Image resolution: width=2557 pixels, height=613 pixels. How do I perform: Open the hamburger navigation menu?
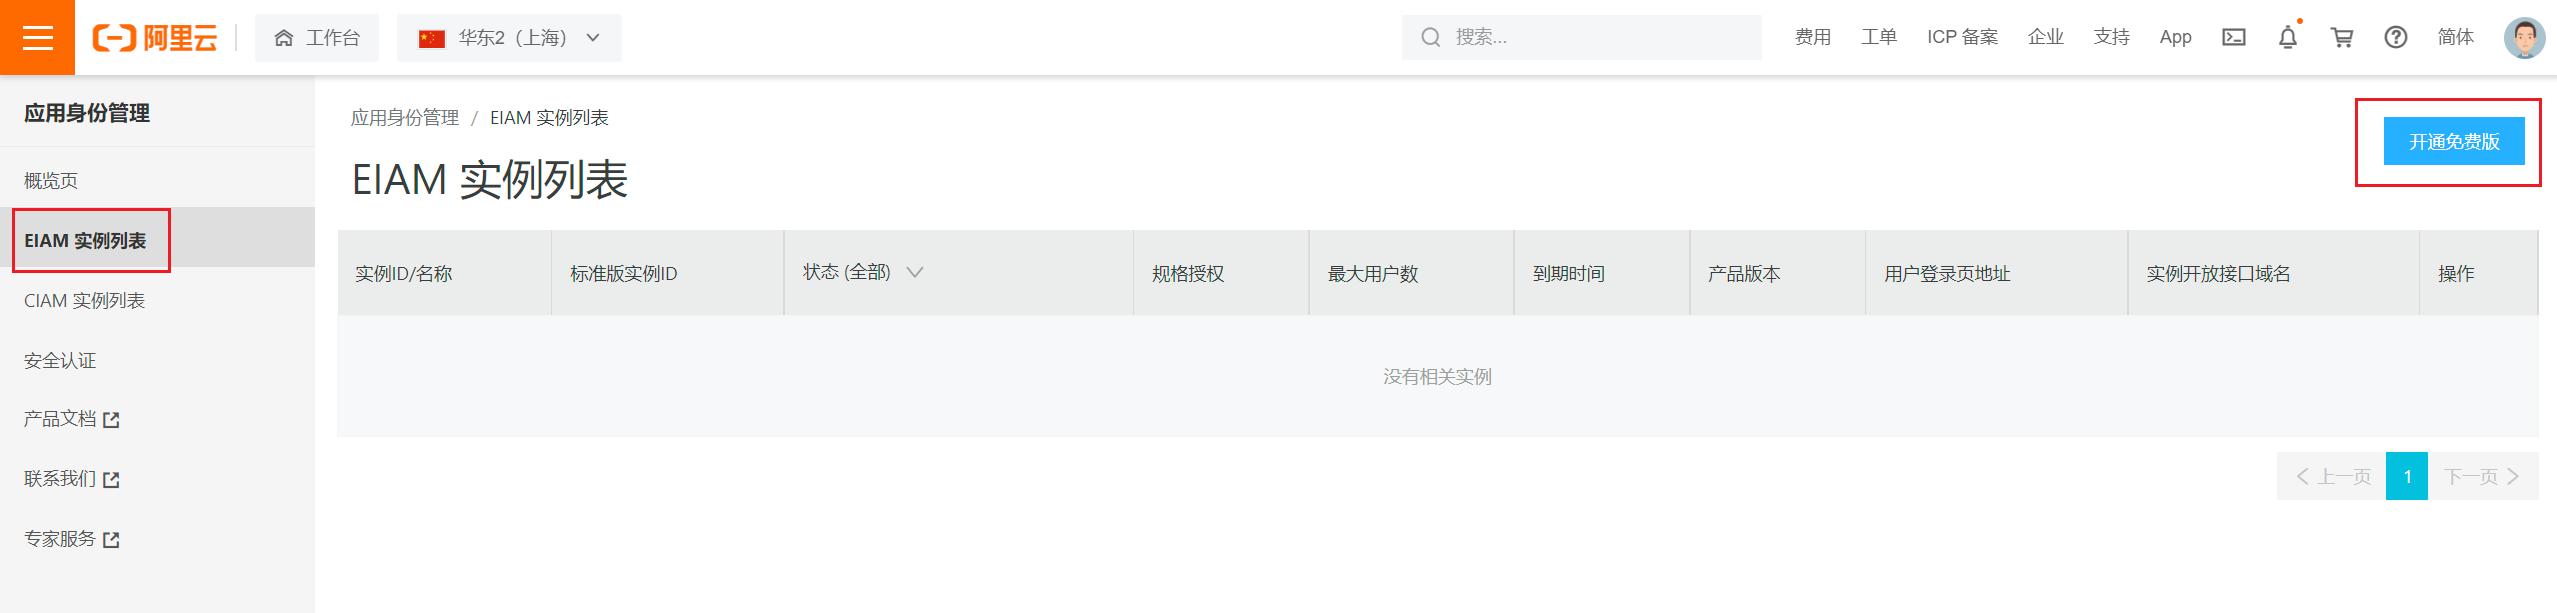[x=37, y=38]
